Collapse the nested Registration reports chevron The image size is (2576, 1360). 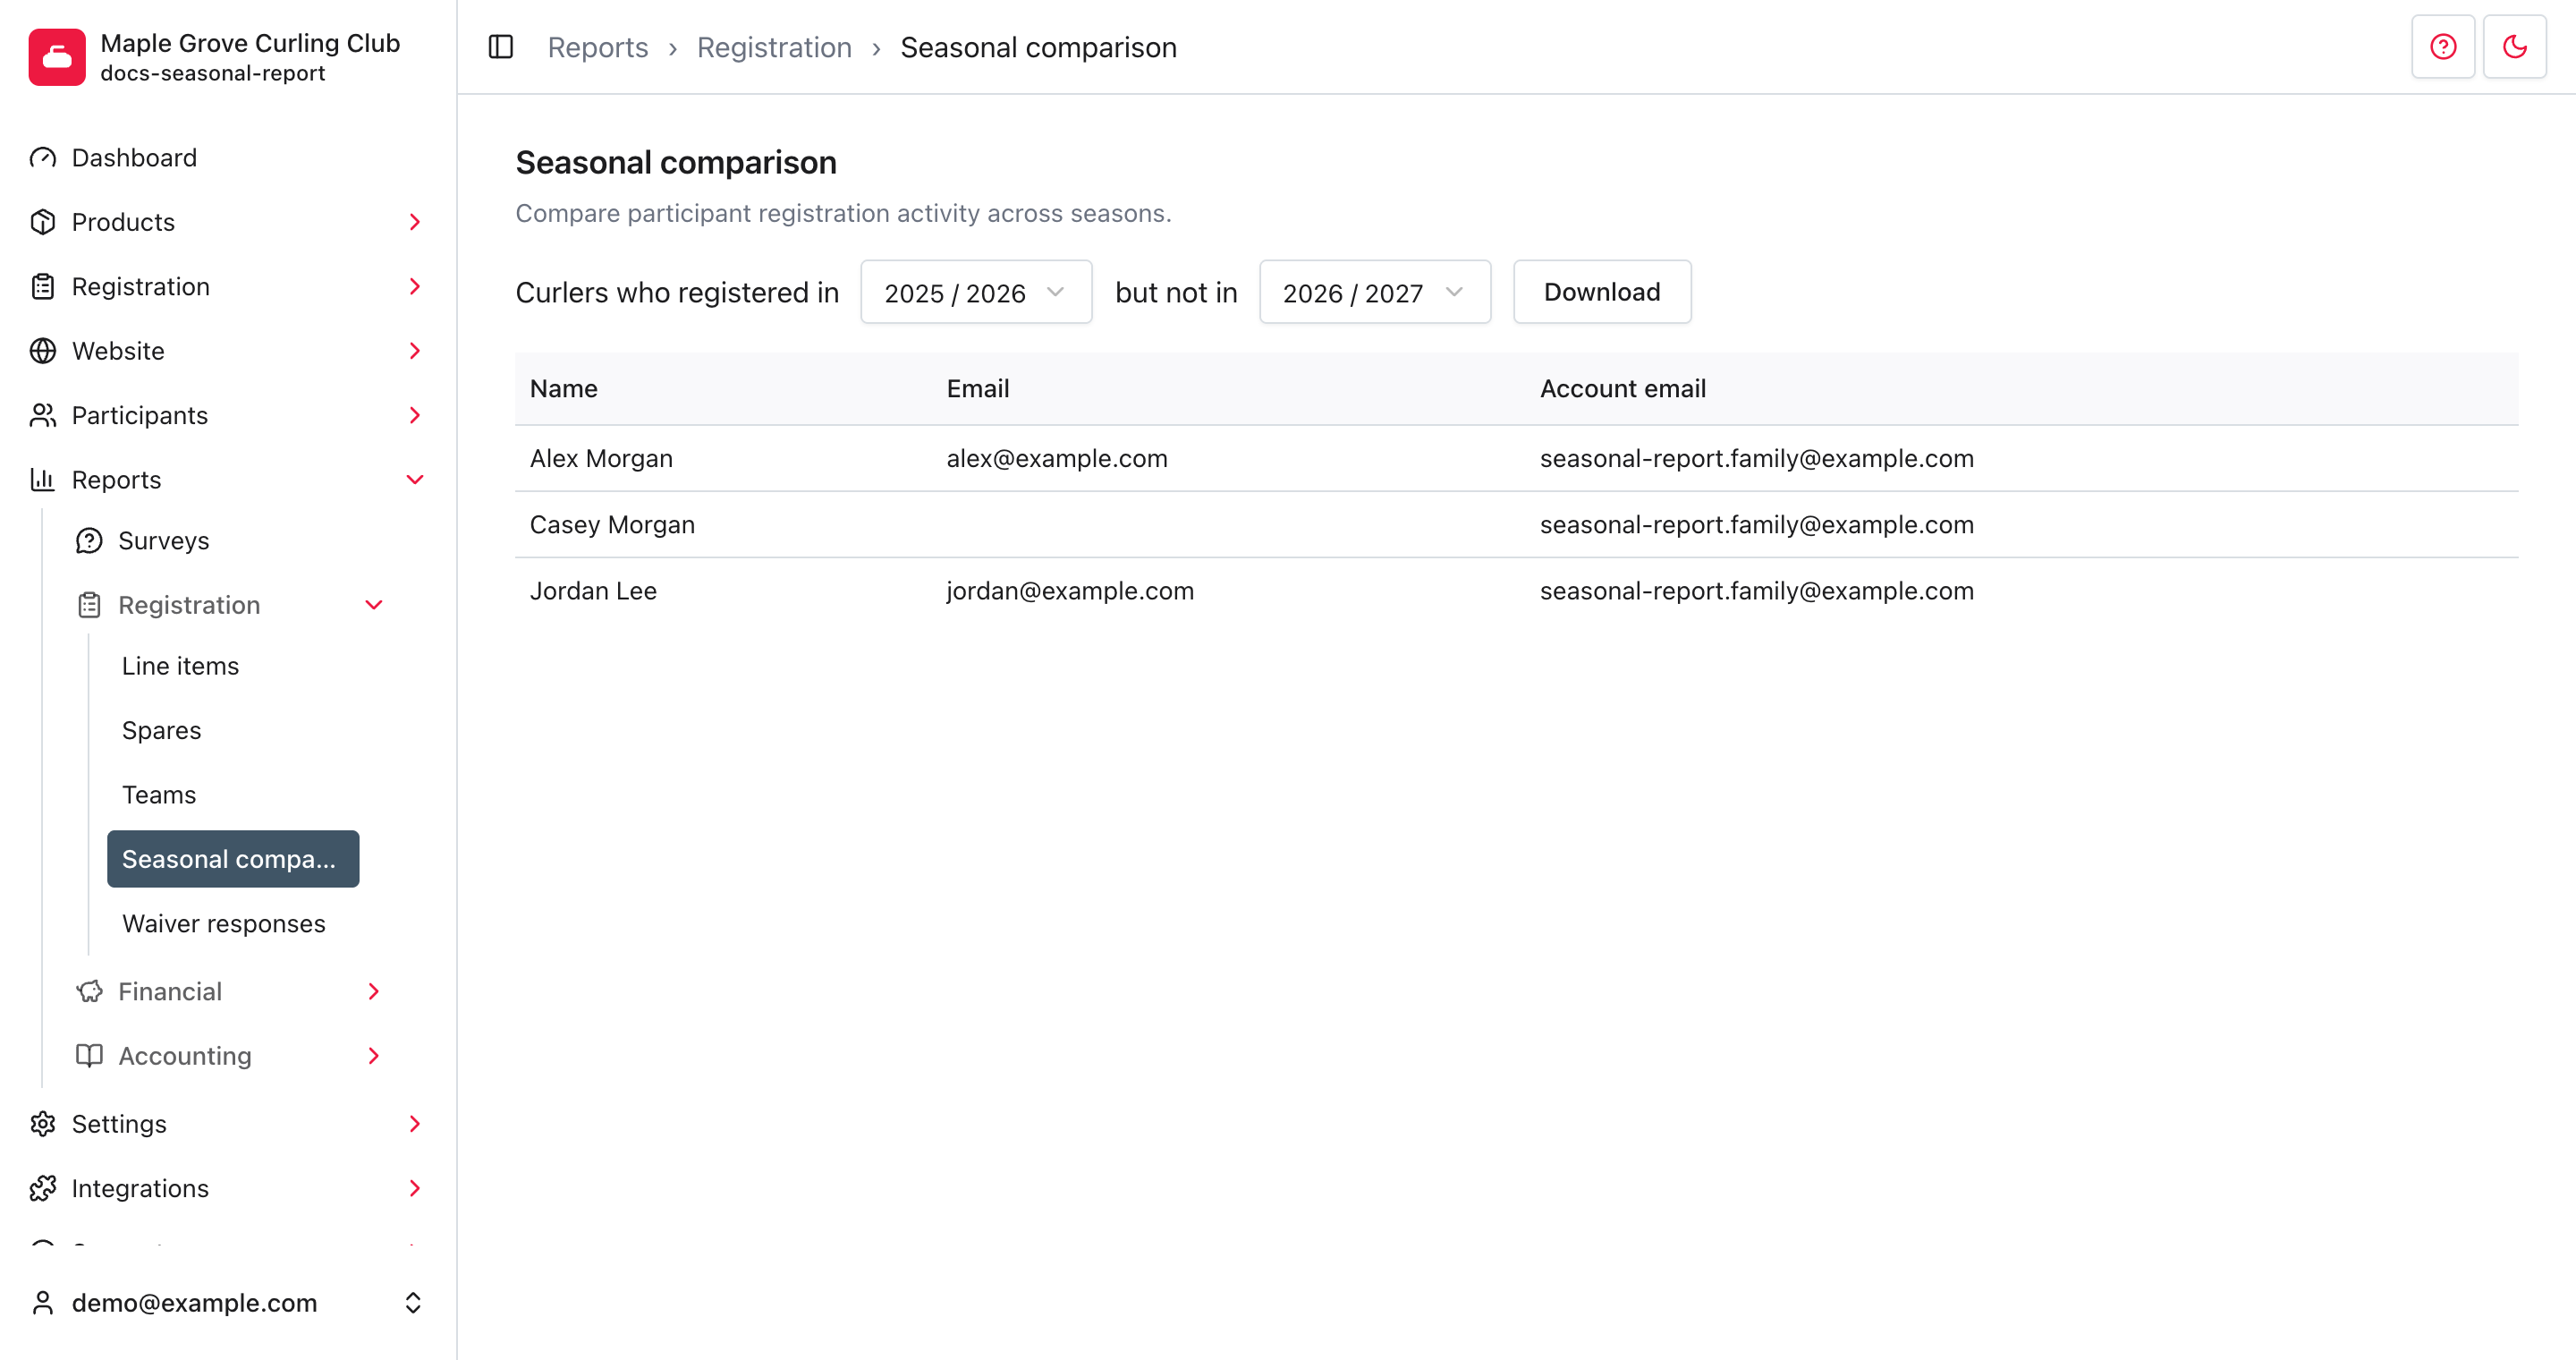374,605
